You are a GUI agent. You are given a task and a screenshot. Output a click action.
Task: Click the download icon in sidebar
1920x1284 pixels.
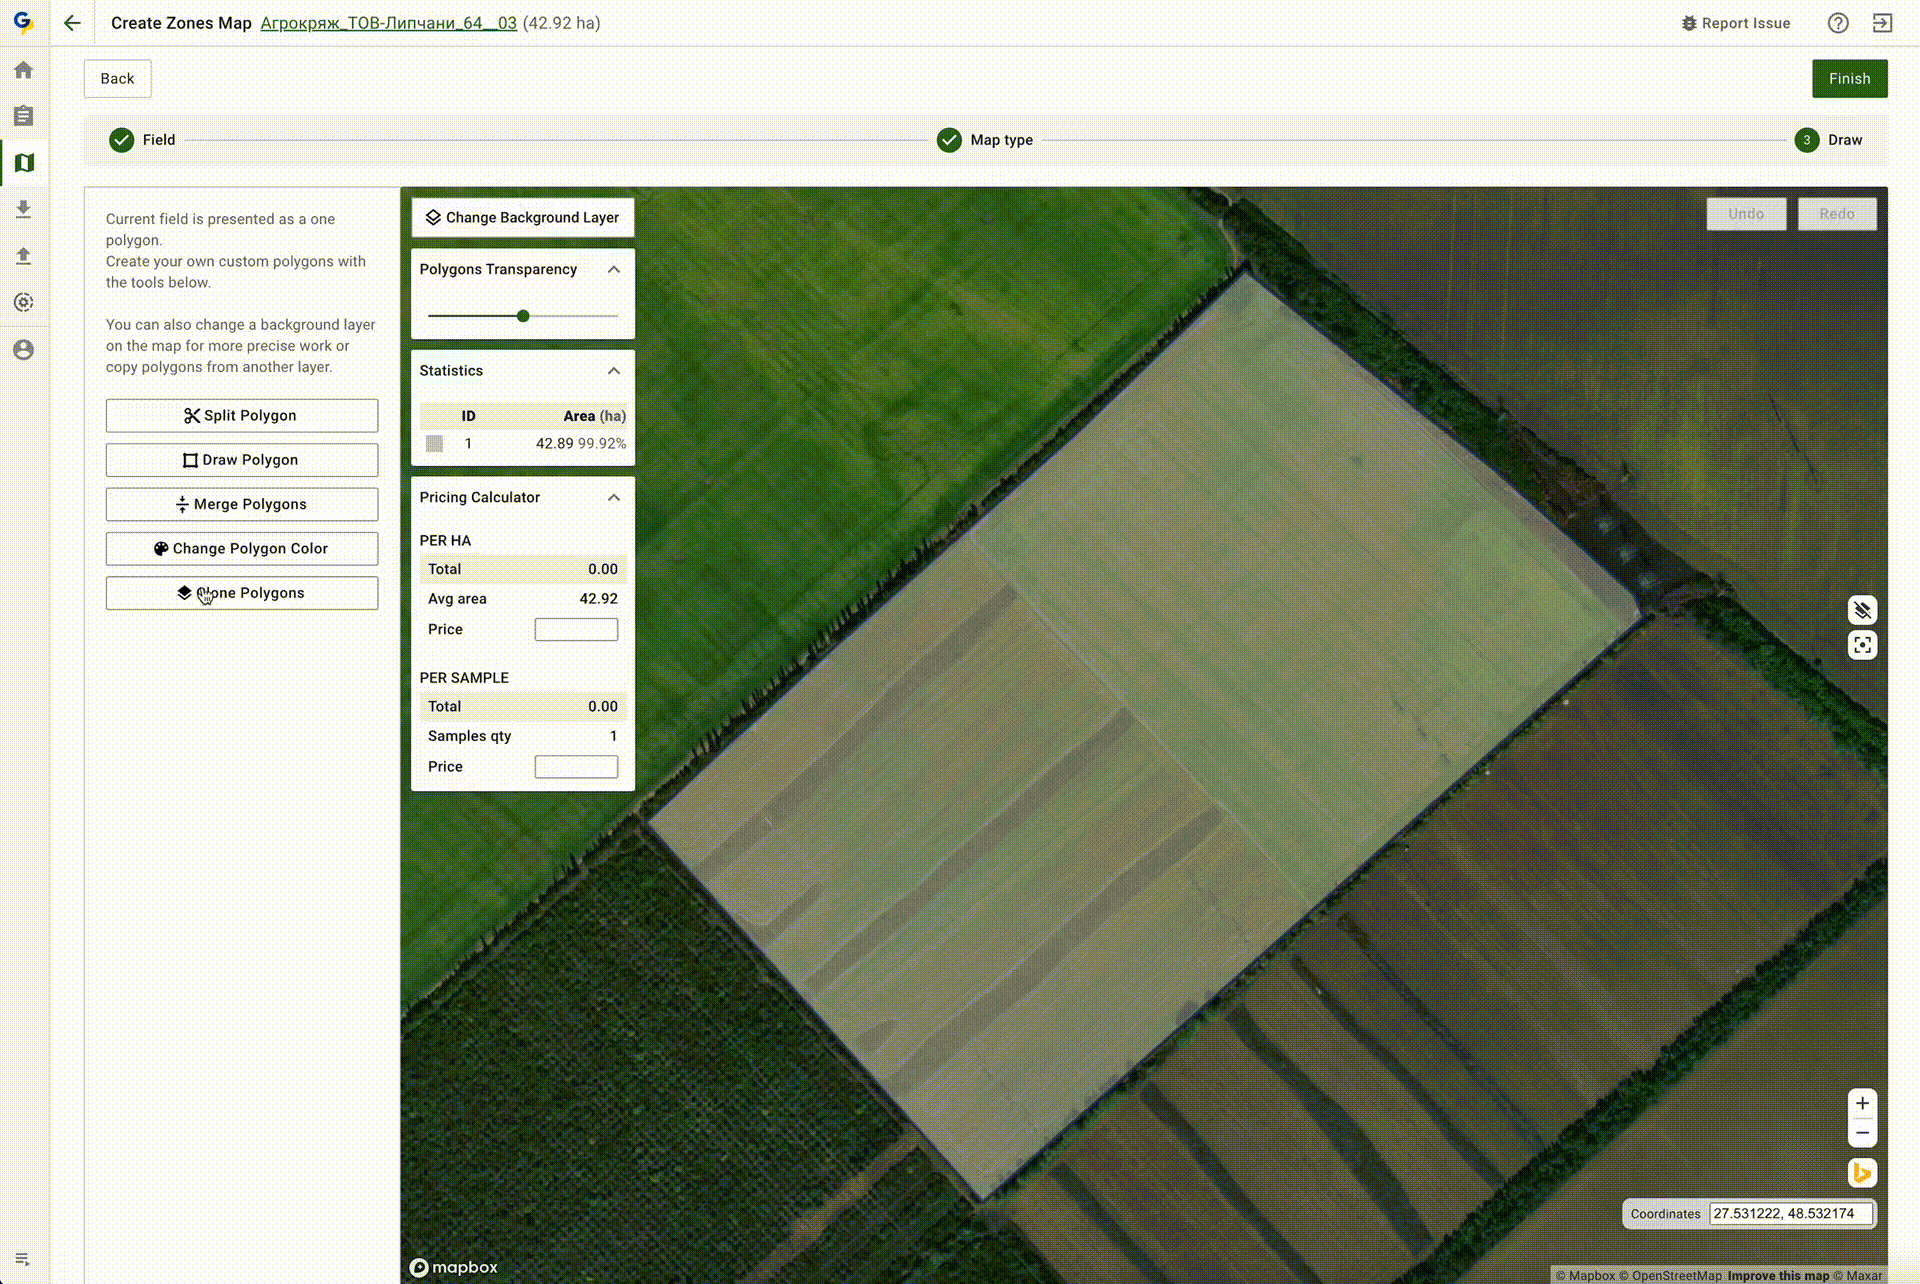pyautogui.click(x=24, y=209)
